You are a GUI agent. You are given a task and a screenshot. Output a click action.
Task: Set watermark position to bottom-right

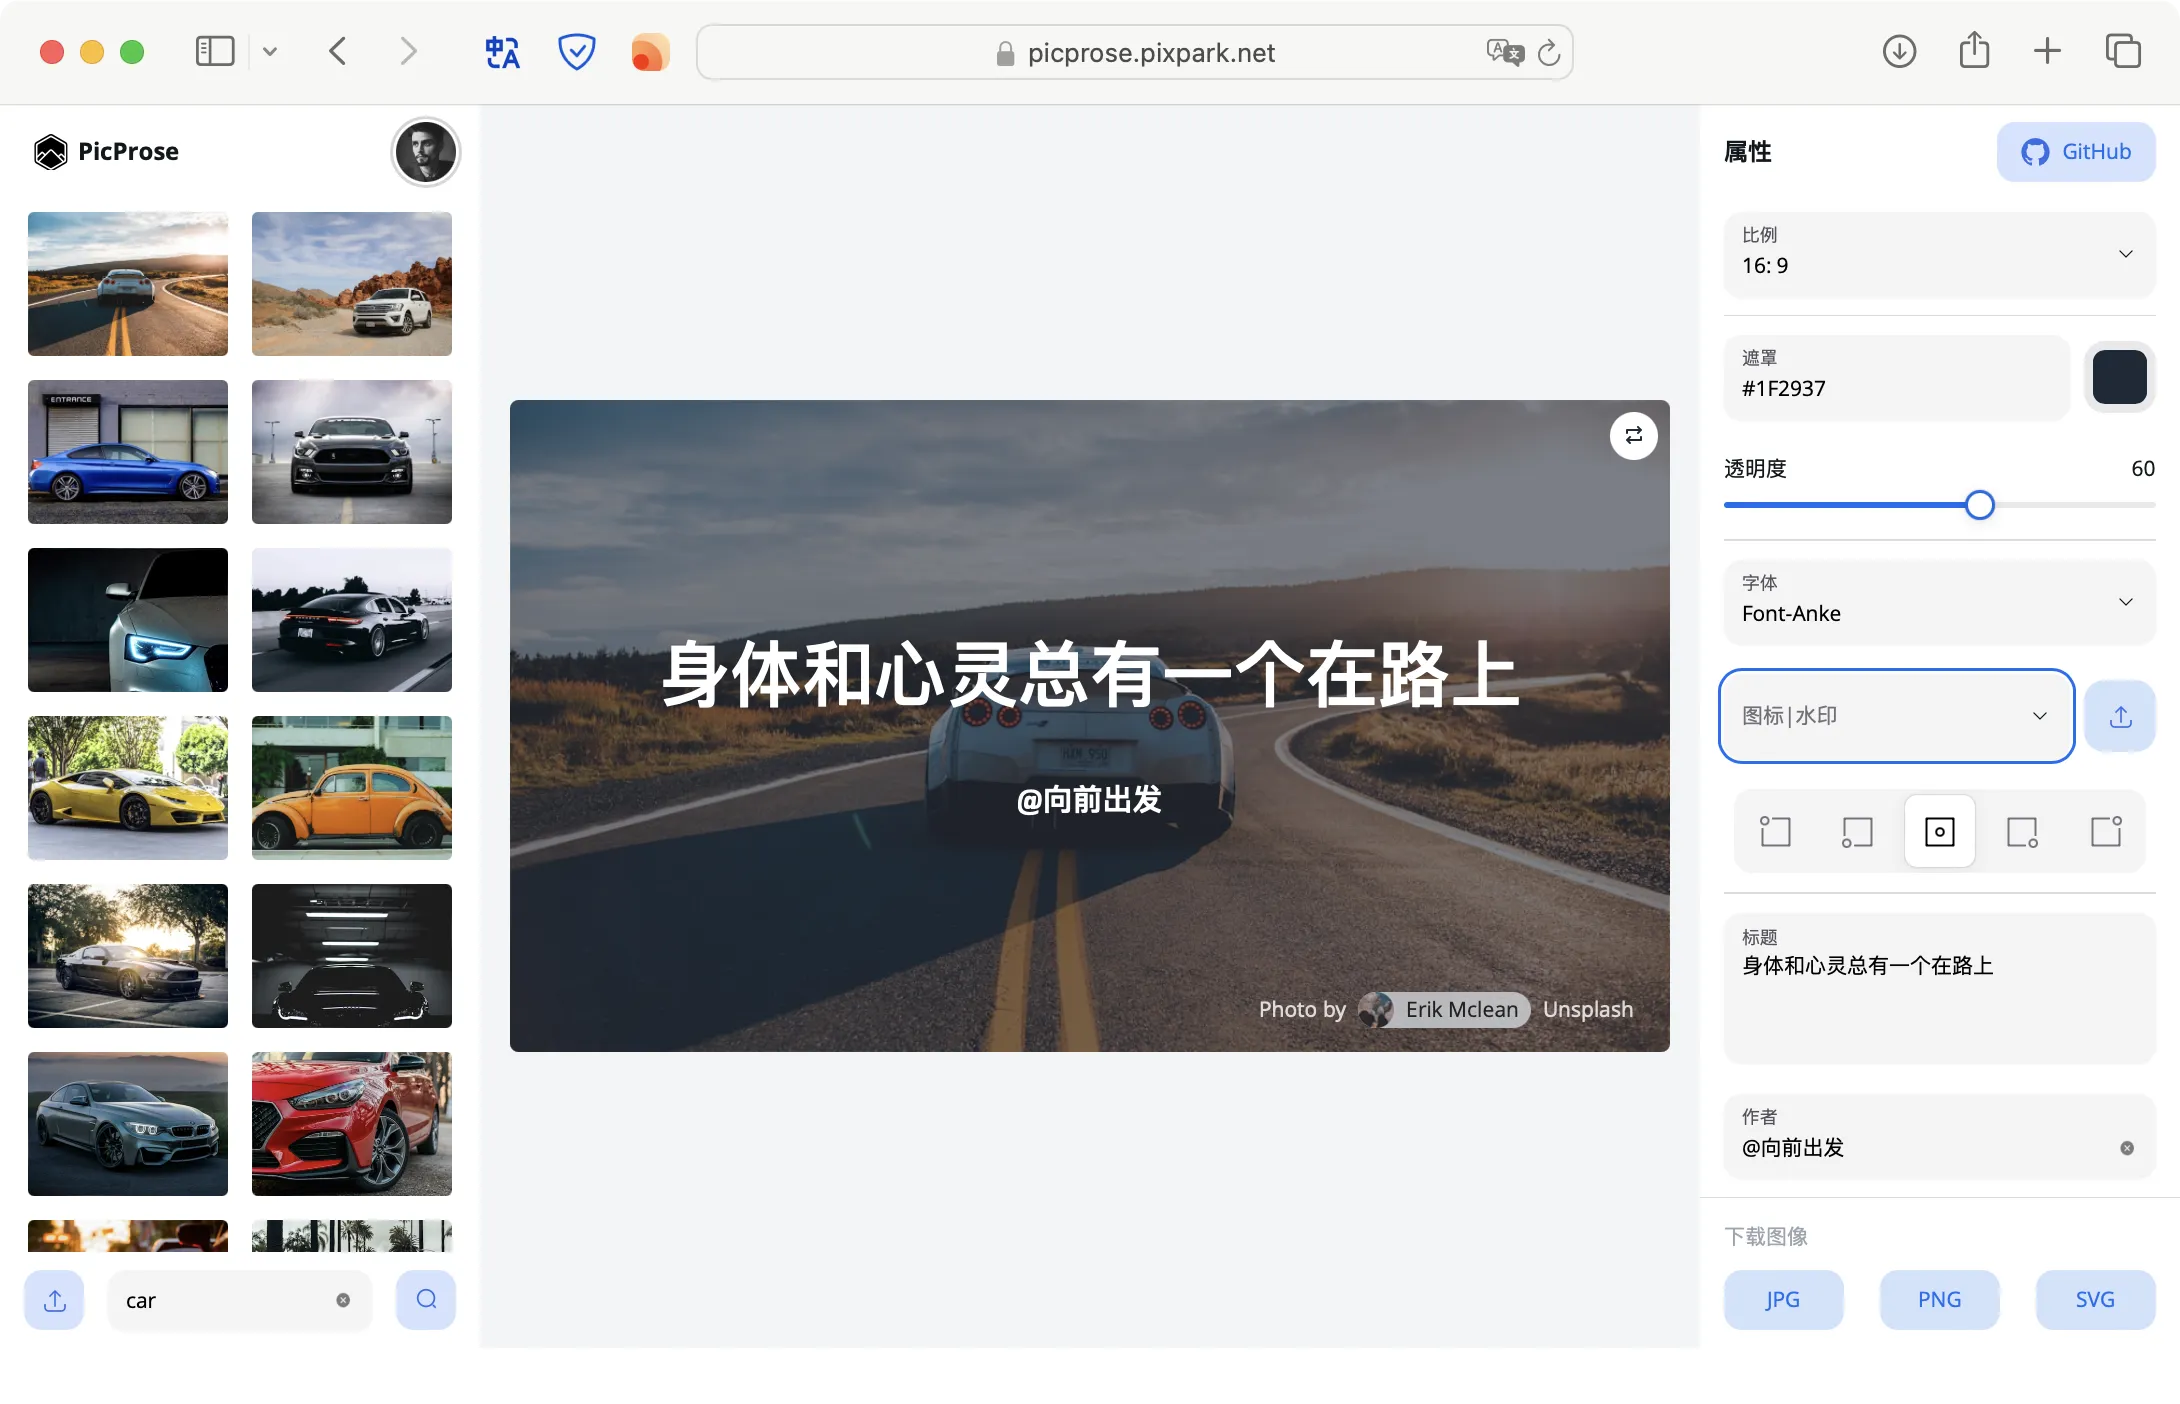tap(2022, 832)
